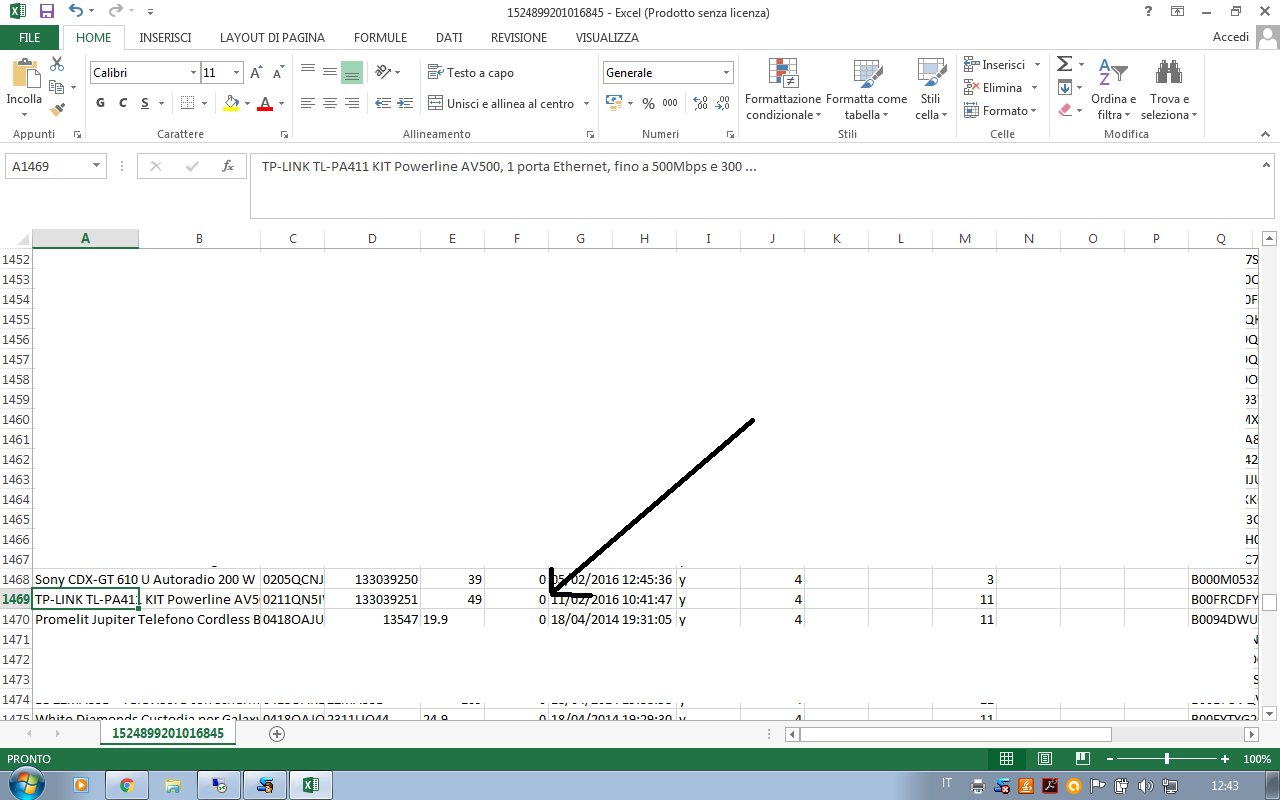Click the text orientation icon
The width and height of the screenshot is (1280, 800).
click(x=383, y=72)
